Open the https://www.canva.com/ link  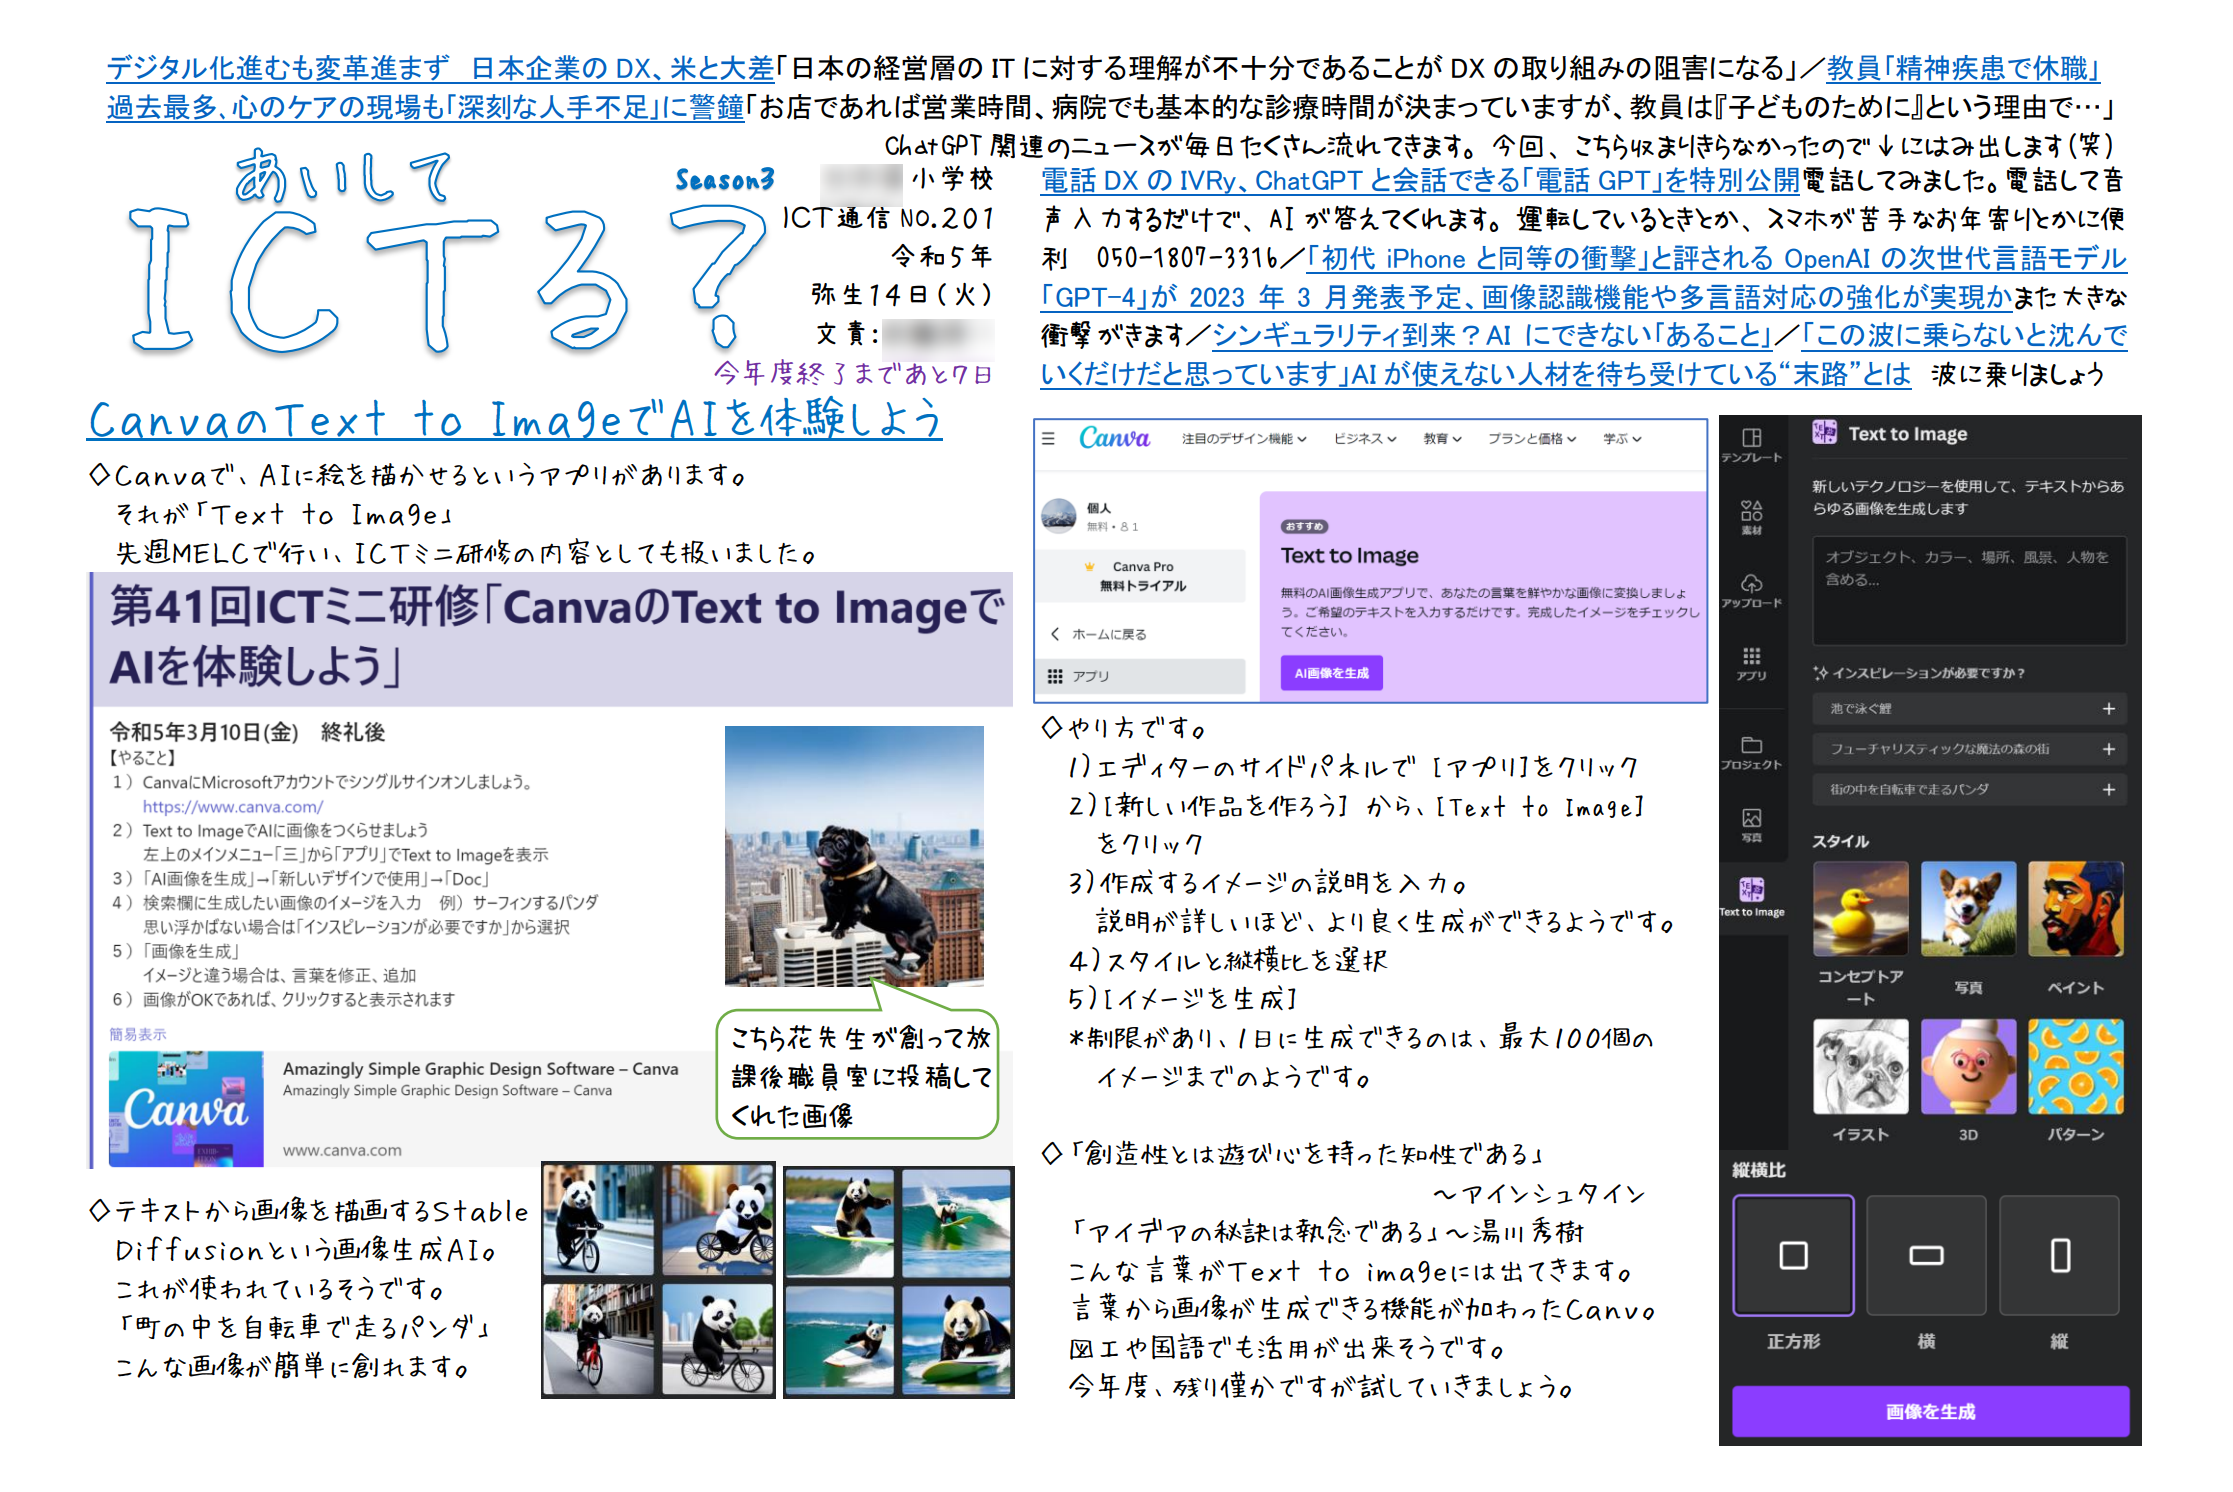point(232,806)
